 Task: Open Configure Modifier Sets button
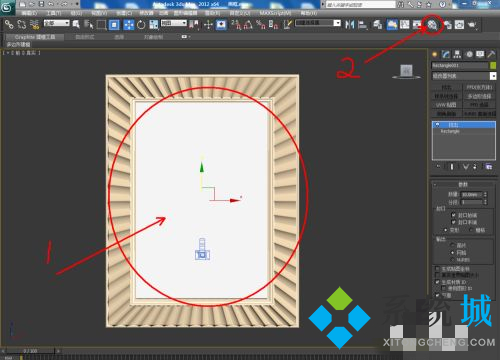click(489, 166)
